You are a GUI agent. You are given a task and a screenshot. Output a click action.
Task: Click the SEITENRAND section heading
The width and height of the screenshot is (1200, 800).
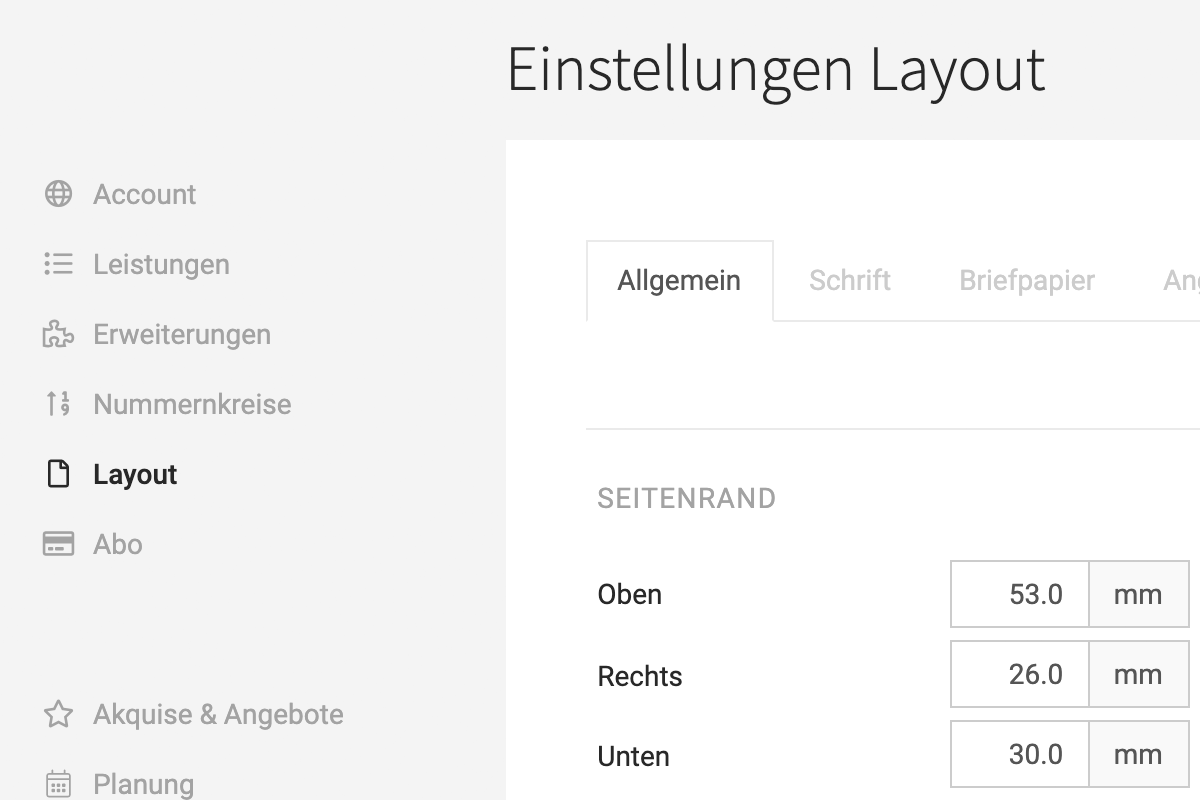[686, 498]
